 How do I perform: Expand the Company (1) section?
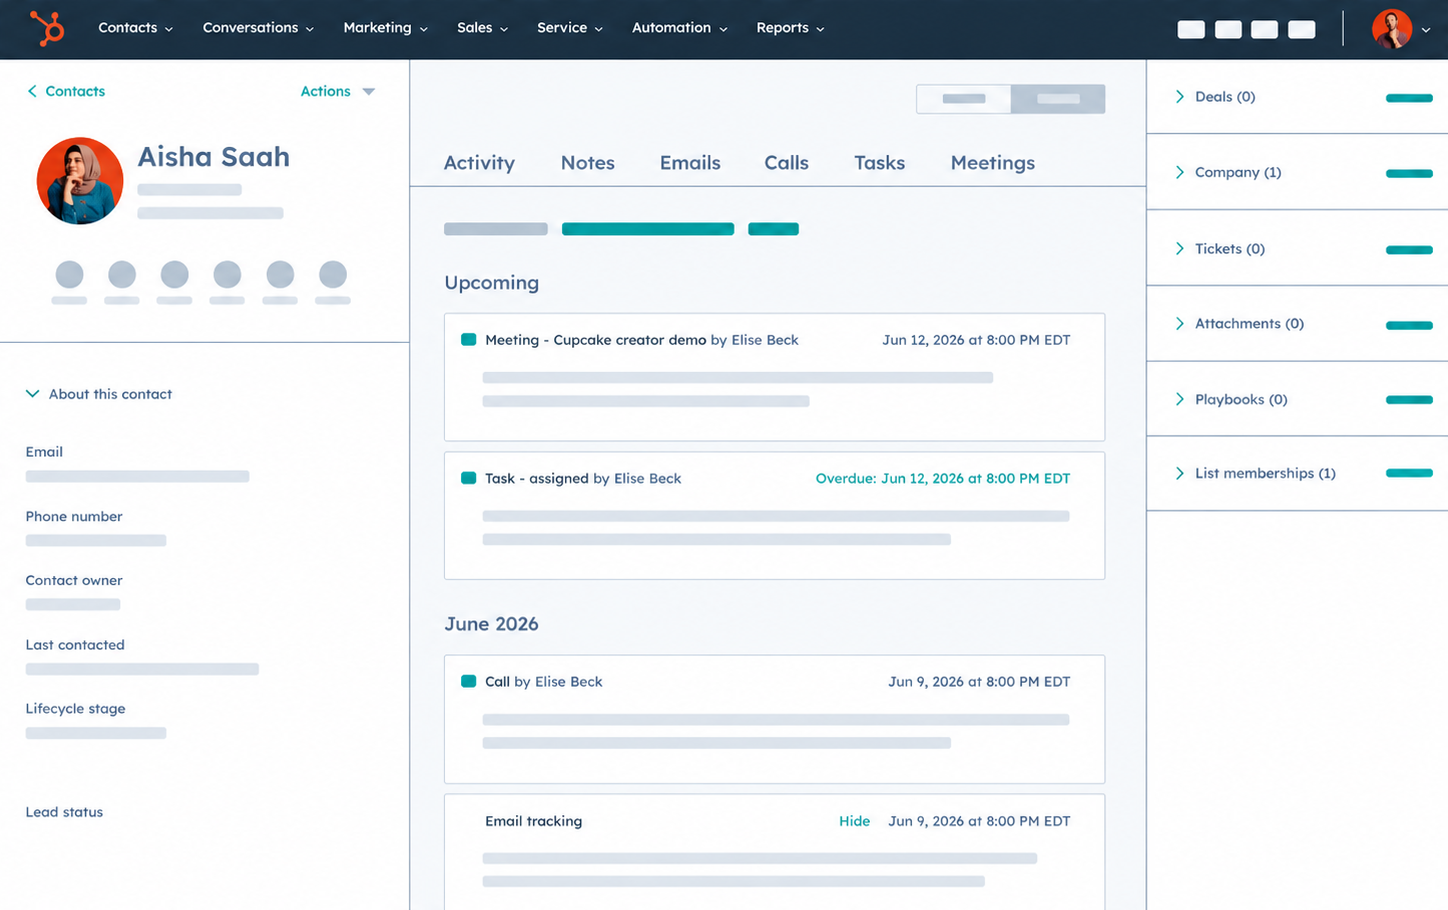click(x=1180, y=172)
